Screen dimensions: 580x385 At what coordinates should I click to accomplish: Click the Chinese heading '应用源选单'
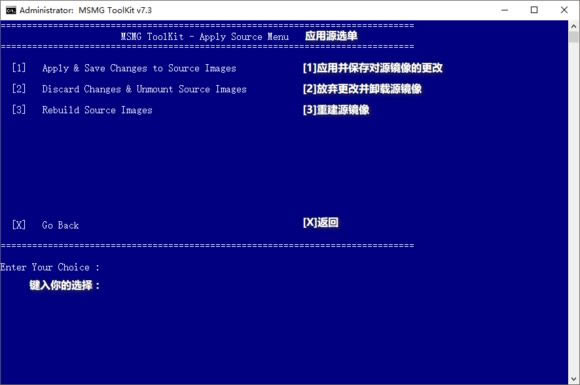[x=331, y=36]
